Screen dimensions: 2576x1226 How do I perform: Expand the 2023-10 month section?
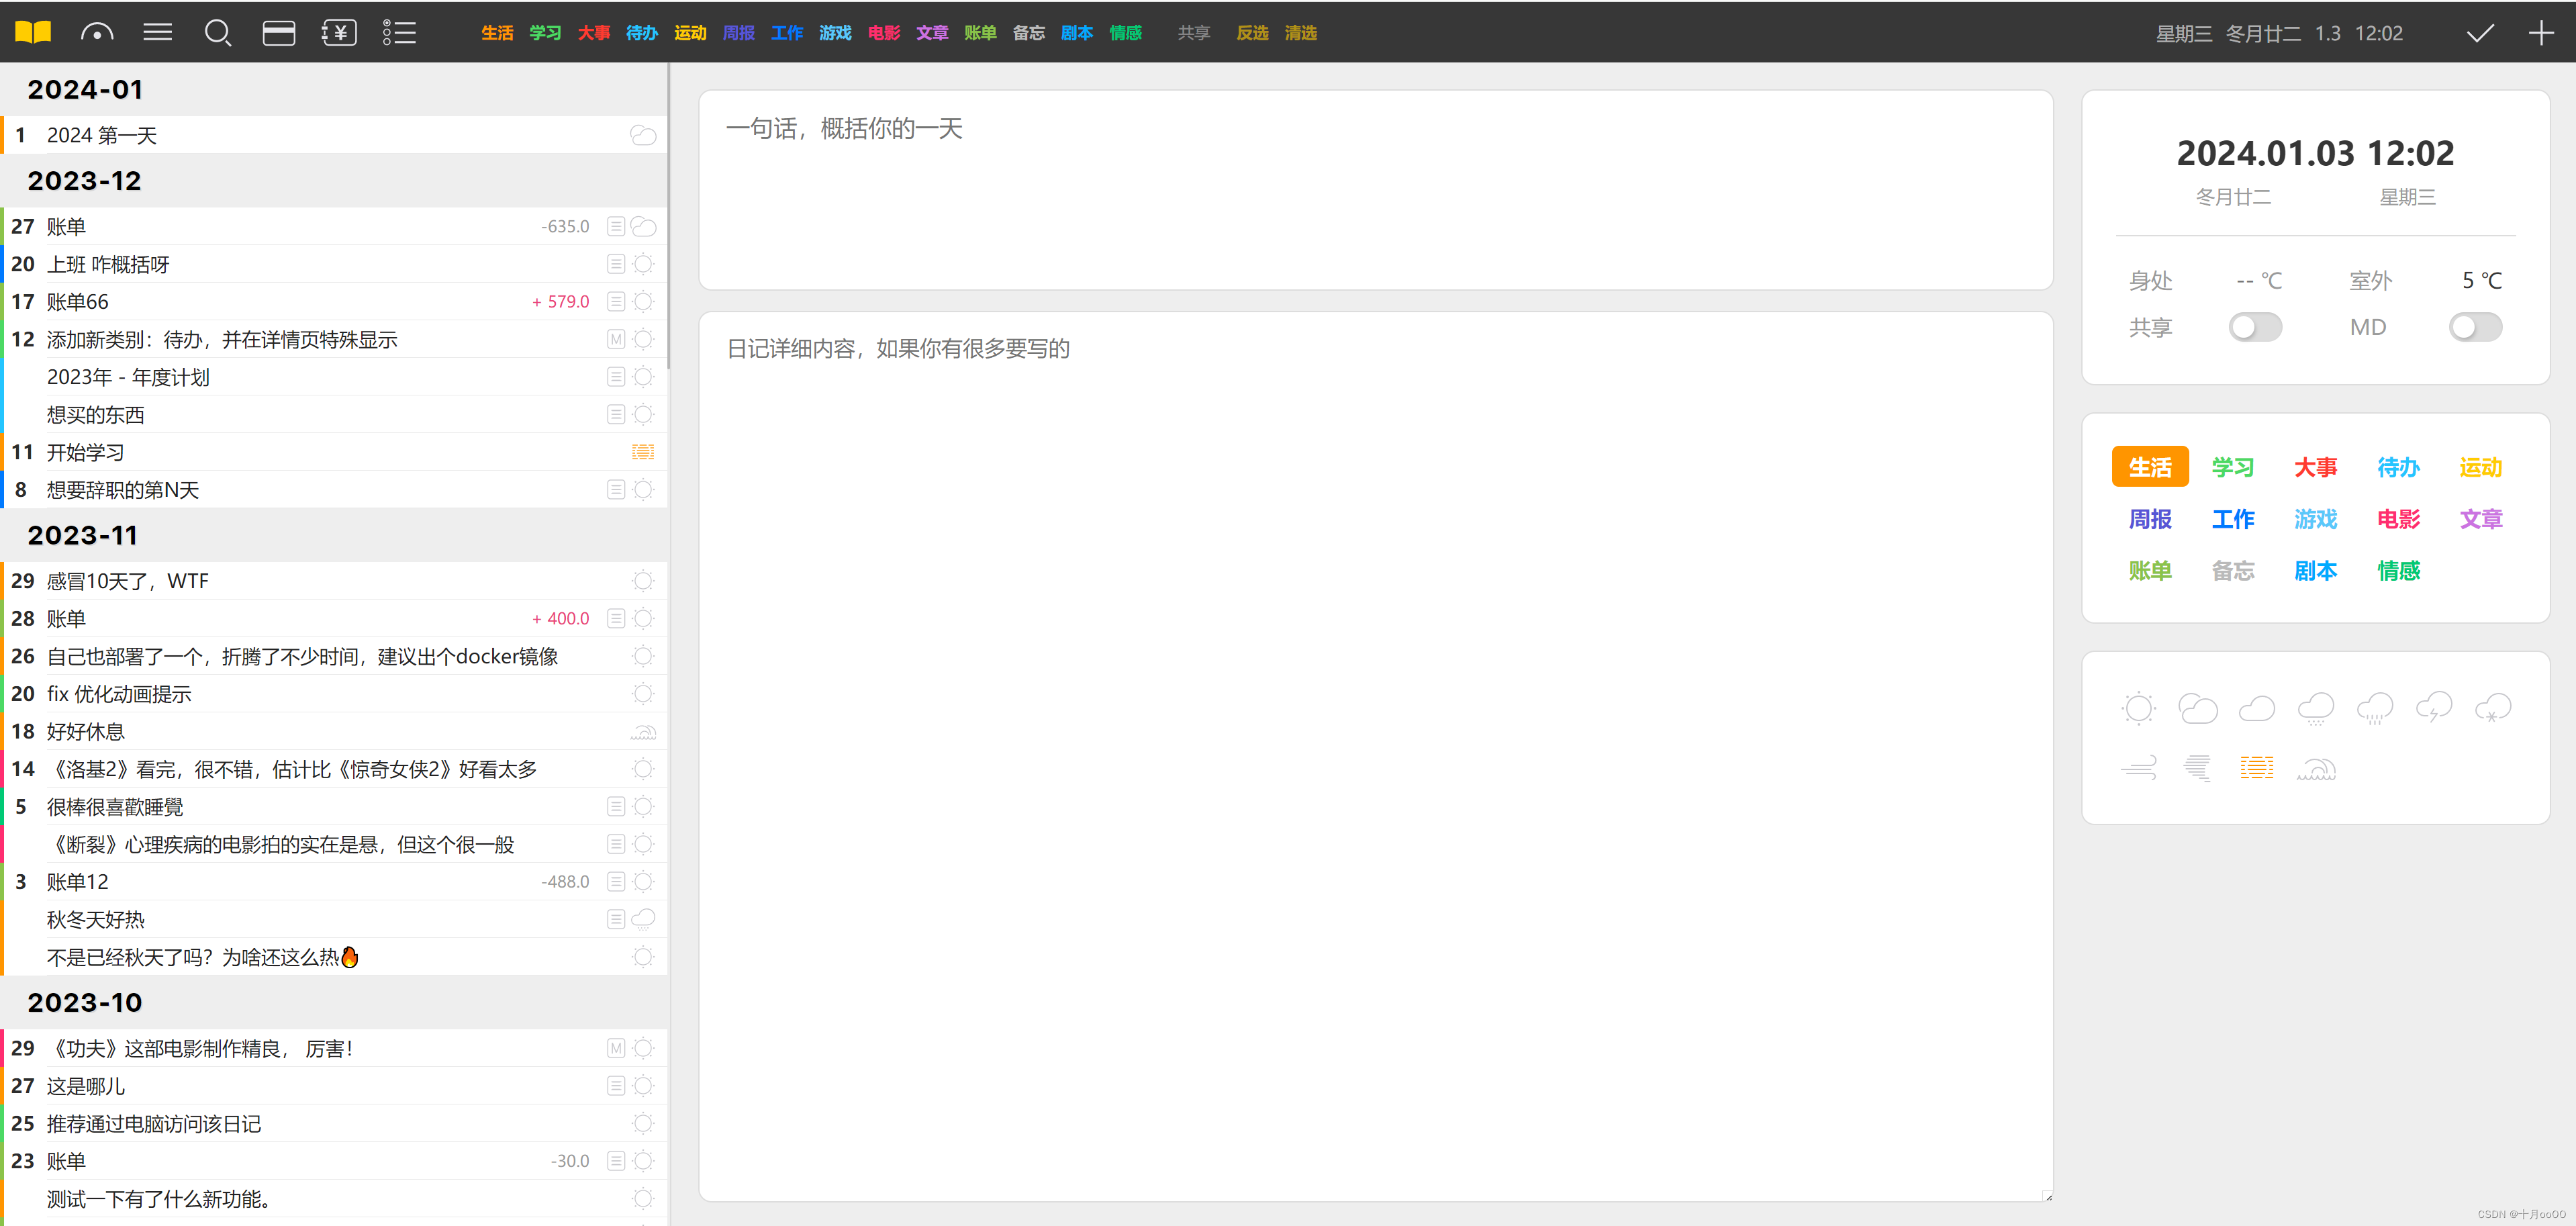click(x=85, y=1002)
